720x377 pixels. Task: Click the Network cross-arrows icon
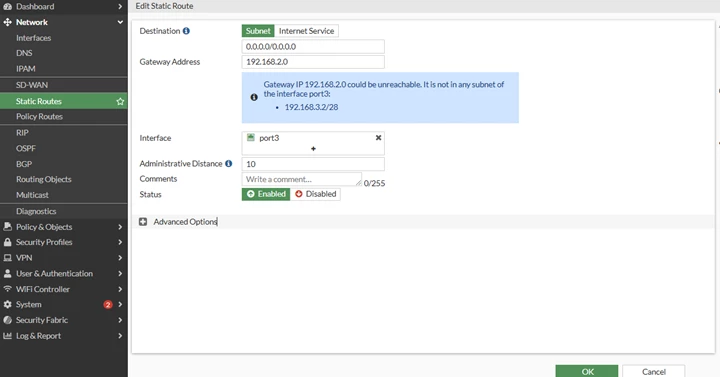pos(7,22)
